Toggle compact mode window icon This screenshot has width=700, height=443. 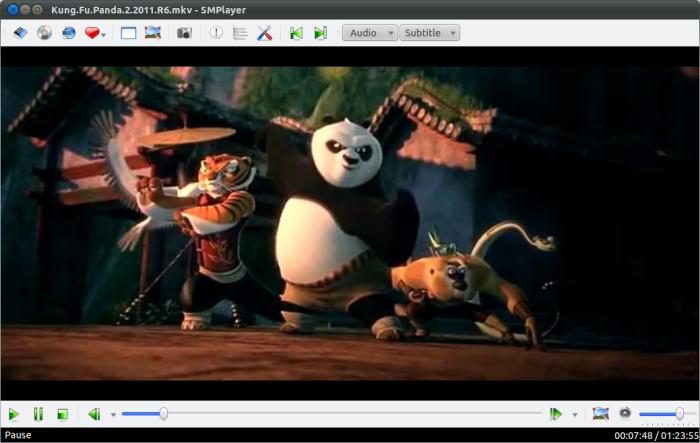pos(129,33)
